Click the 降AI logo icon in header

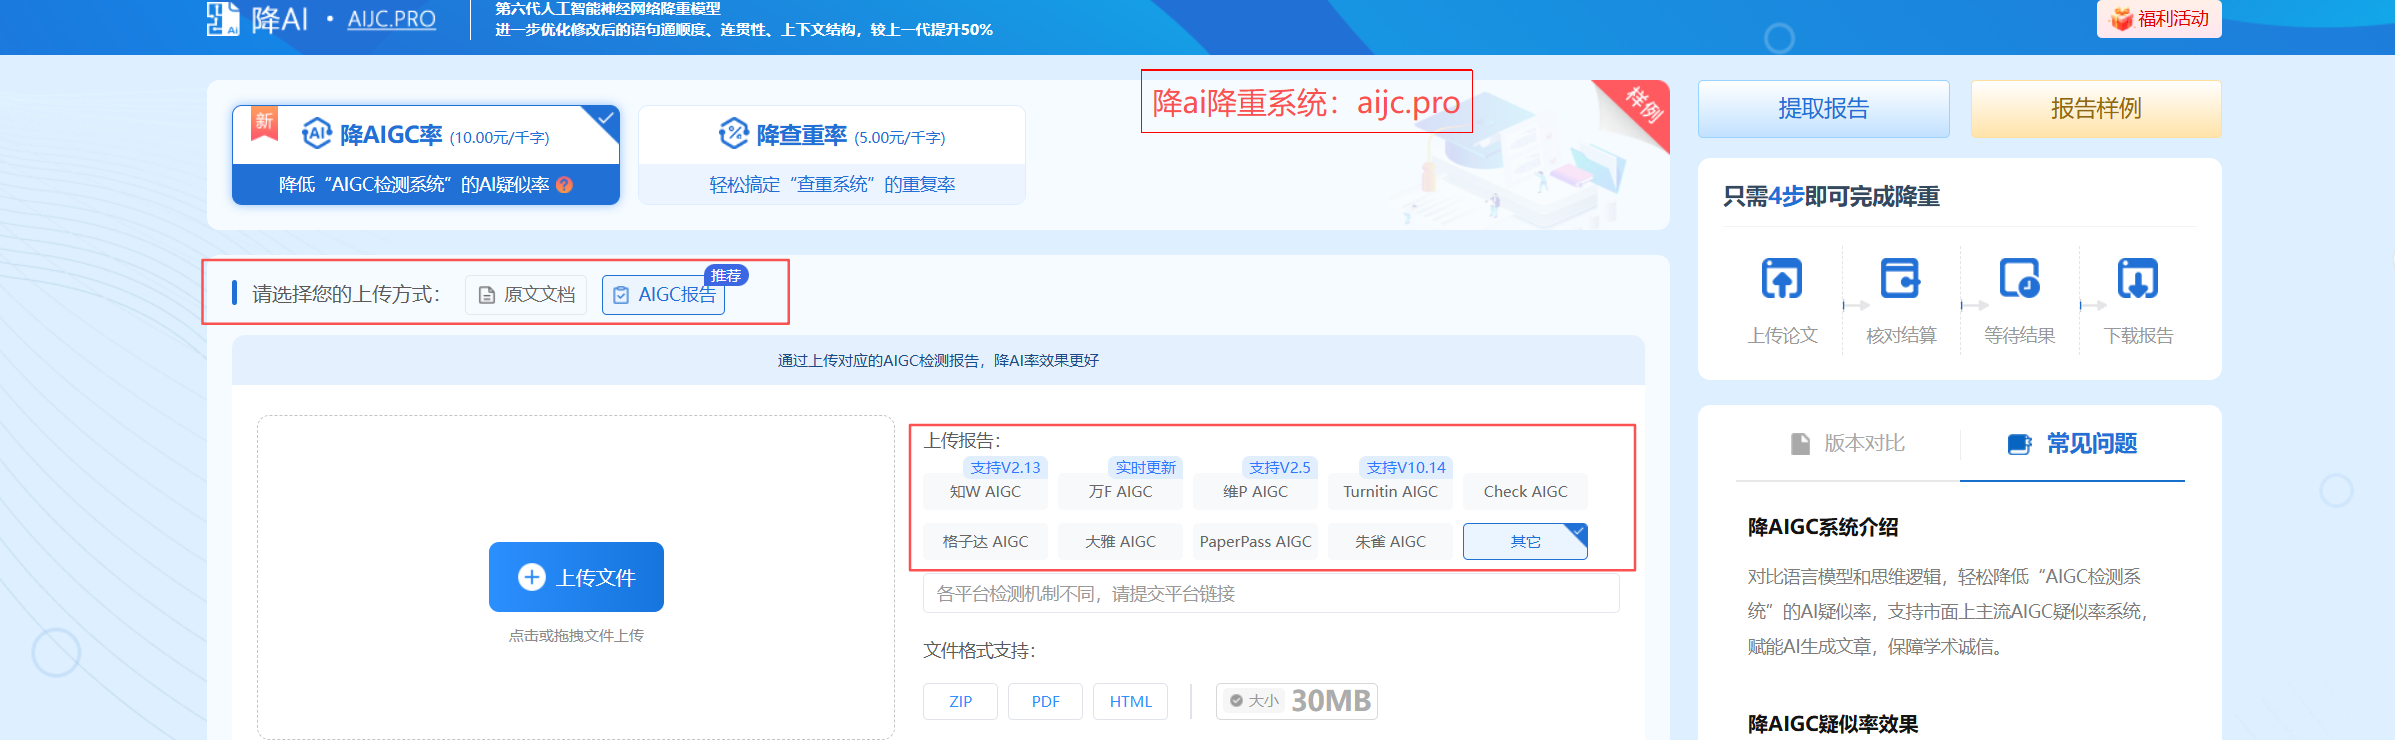(x=223, y=19)
